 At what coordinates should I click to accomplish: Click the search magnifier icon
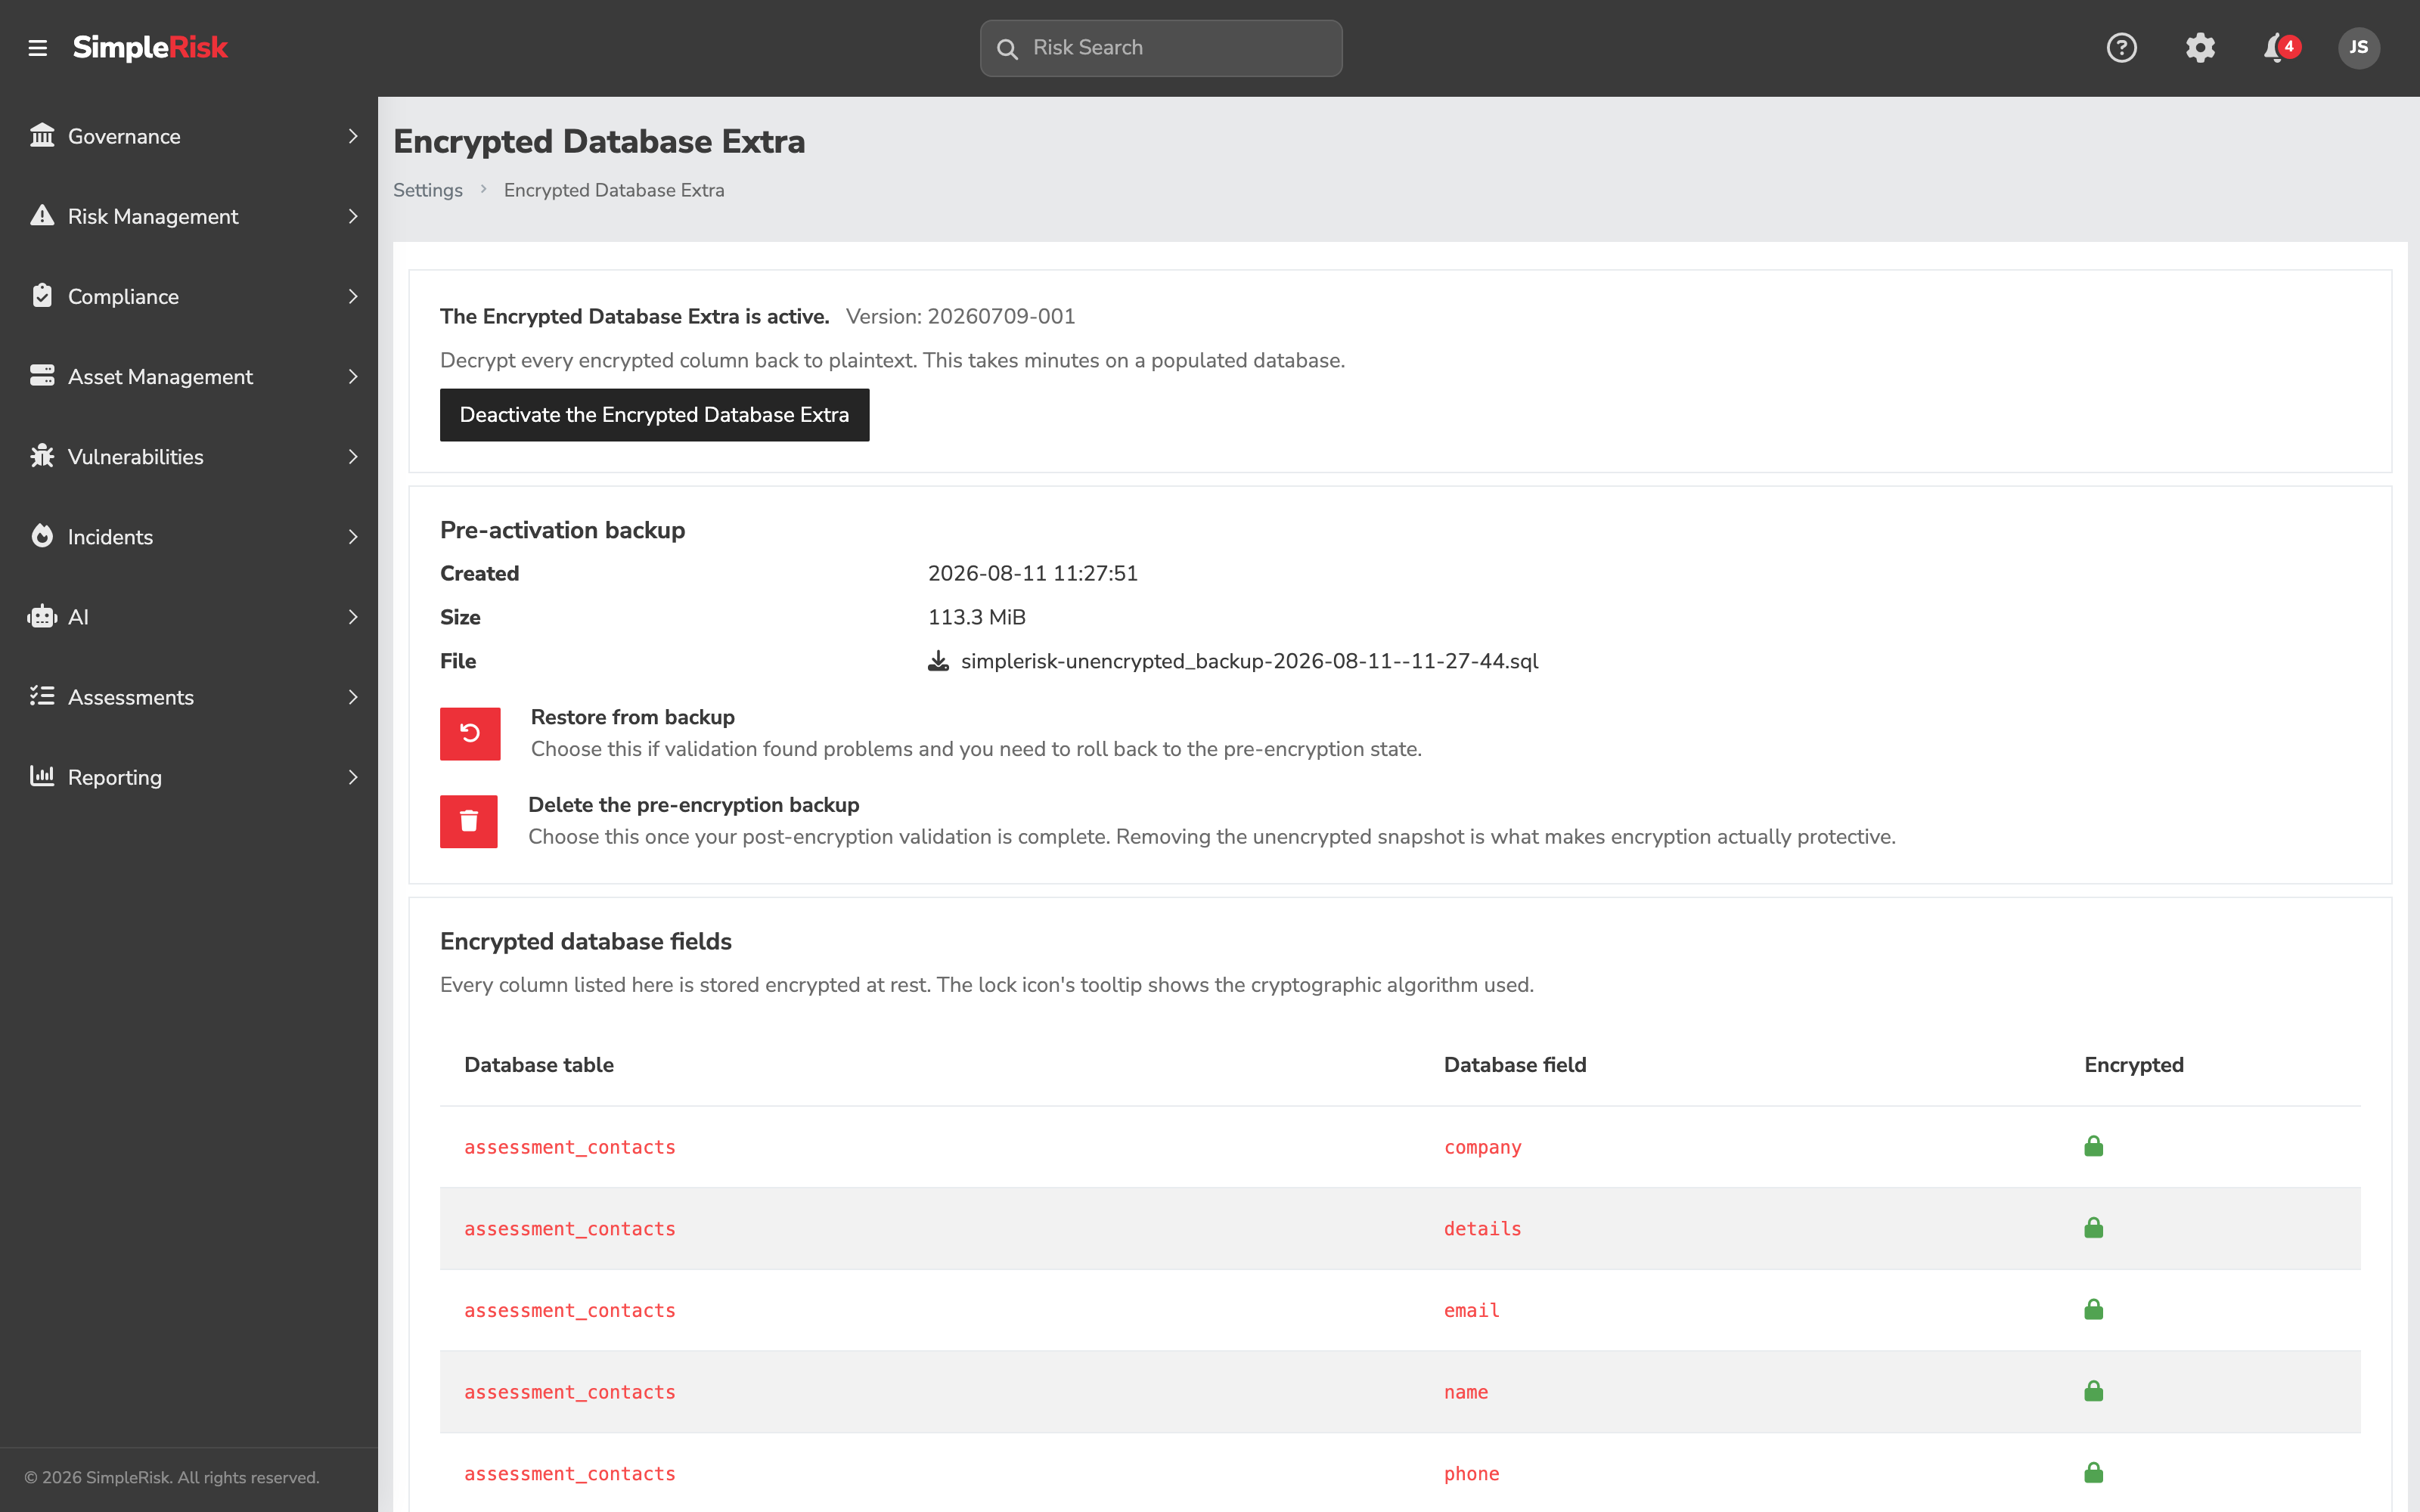click(1007, 48)
